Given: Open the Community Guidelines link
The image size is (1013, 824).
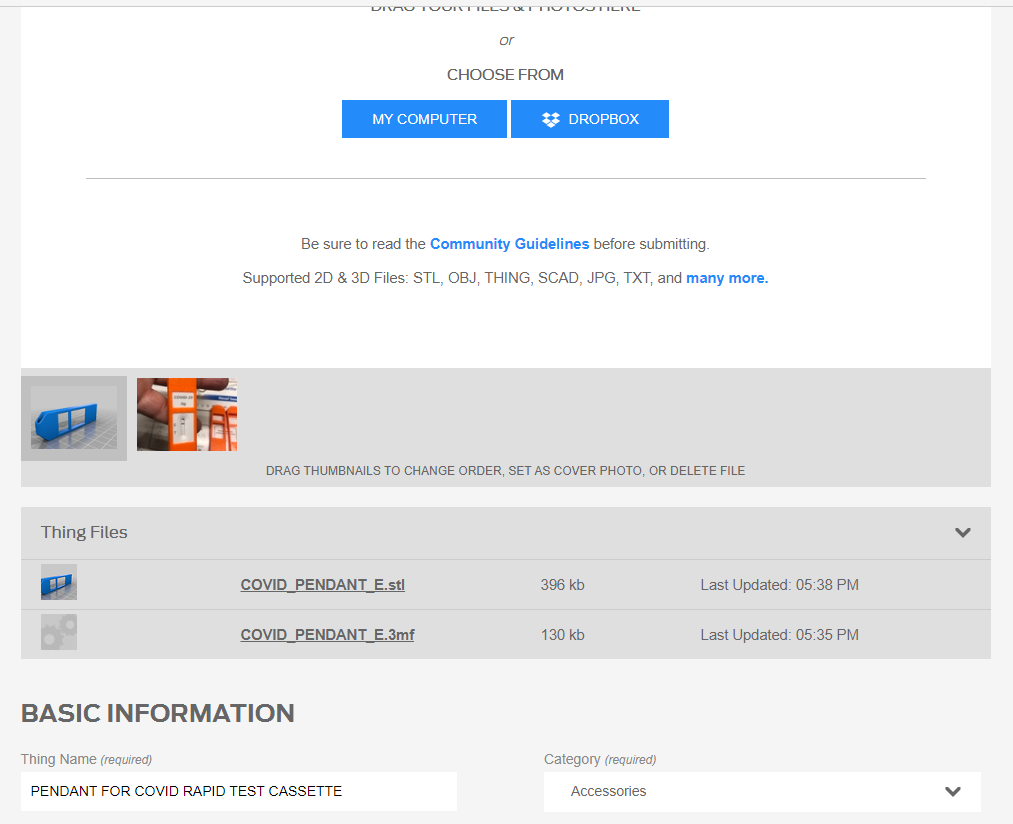Looking at the screenshot, I should tap(509, 244).
